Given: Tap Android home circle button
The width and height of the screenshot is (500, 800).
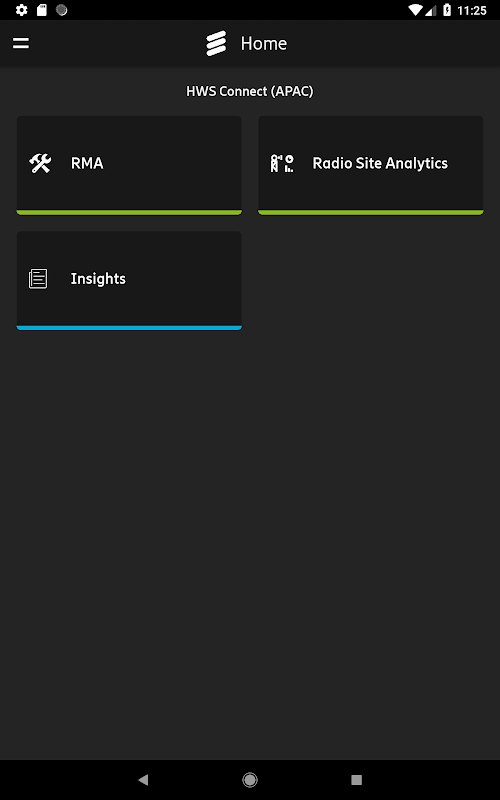Looking at the screenshot, I should [250, 779].
